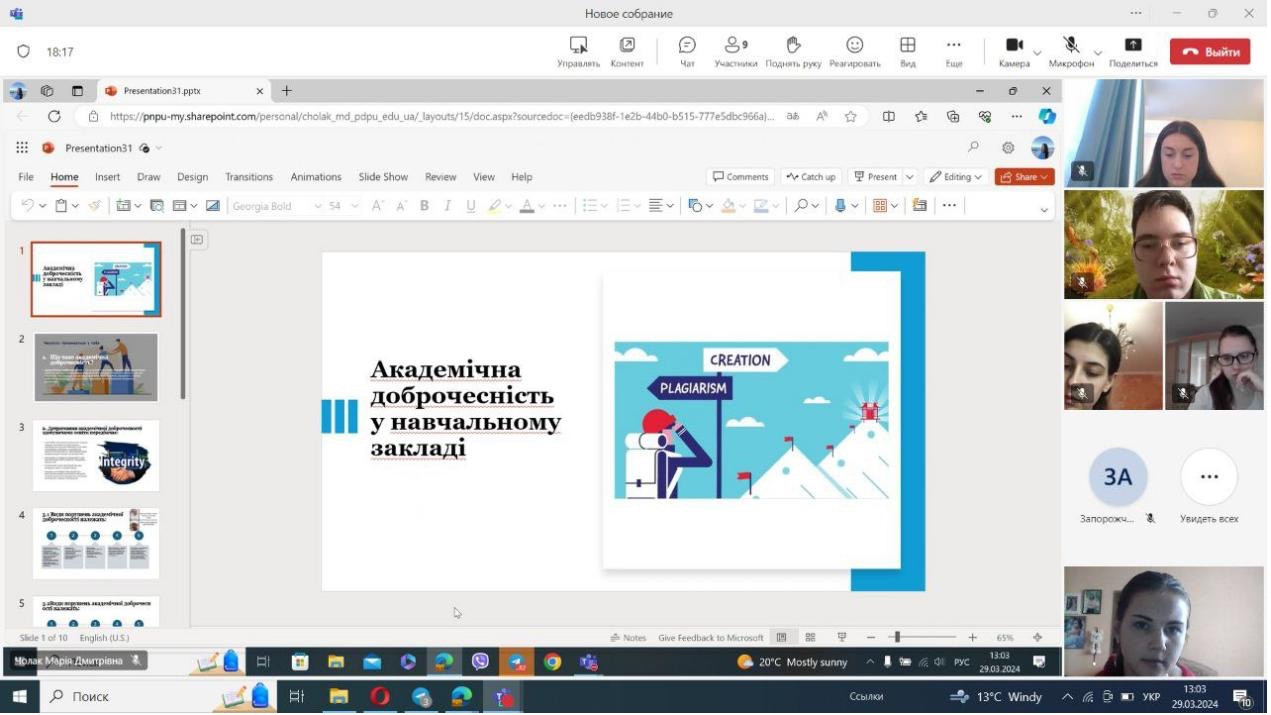Open PowerPoint settings gear icon

[1010, 148]
